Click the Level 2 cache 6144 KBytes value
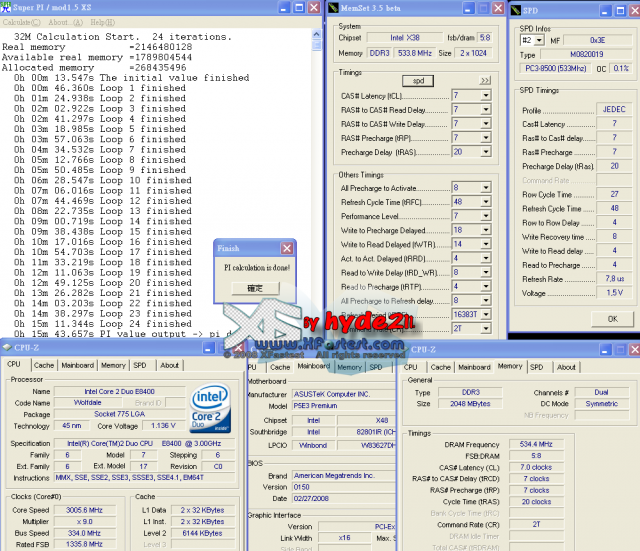This screenshot has width=640, height=551. (202, 533)
